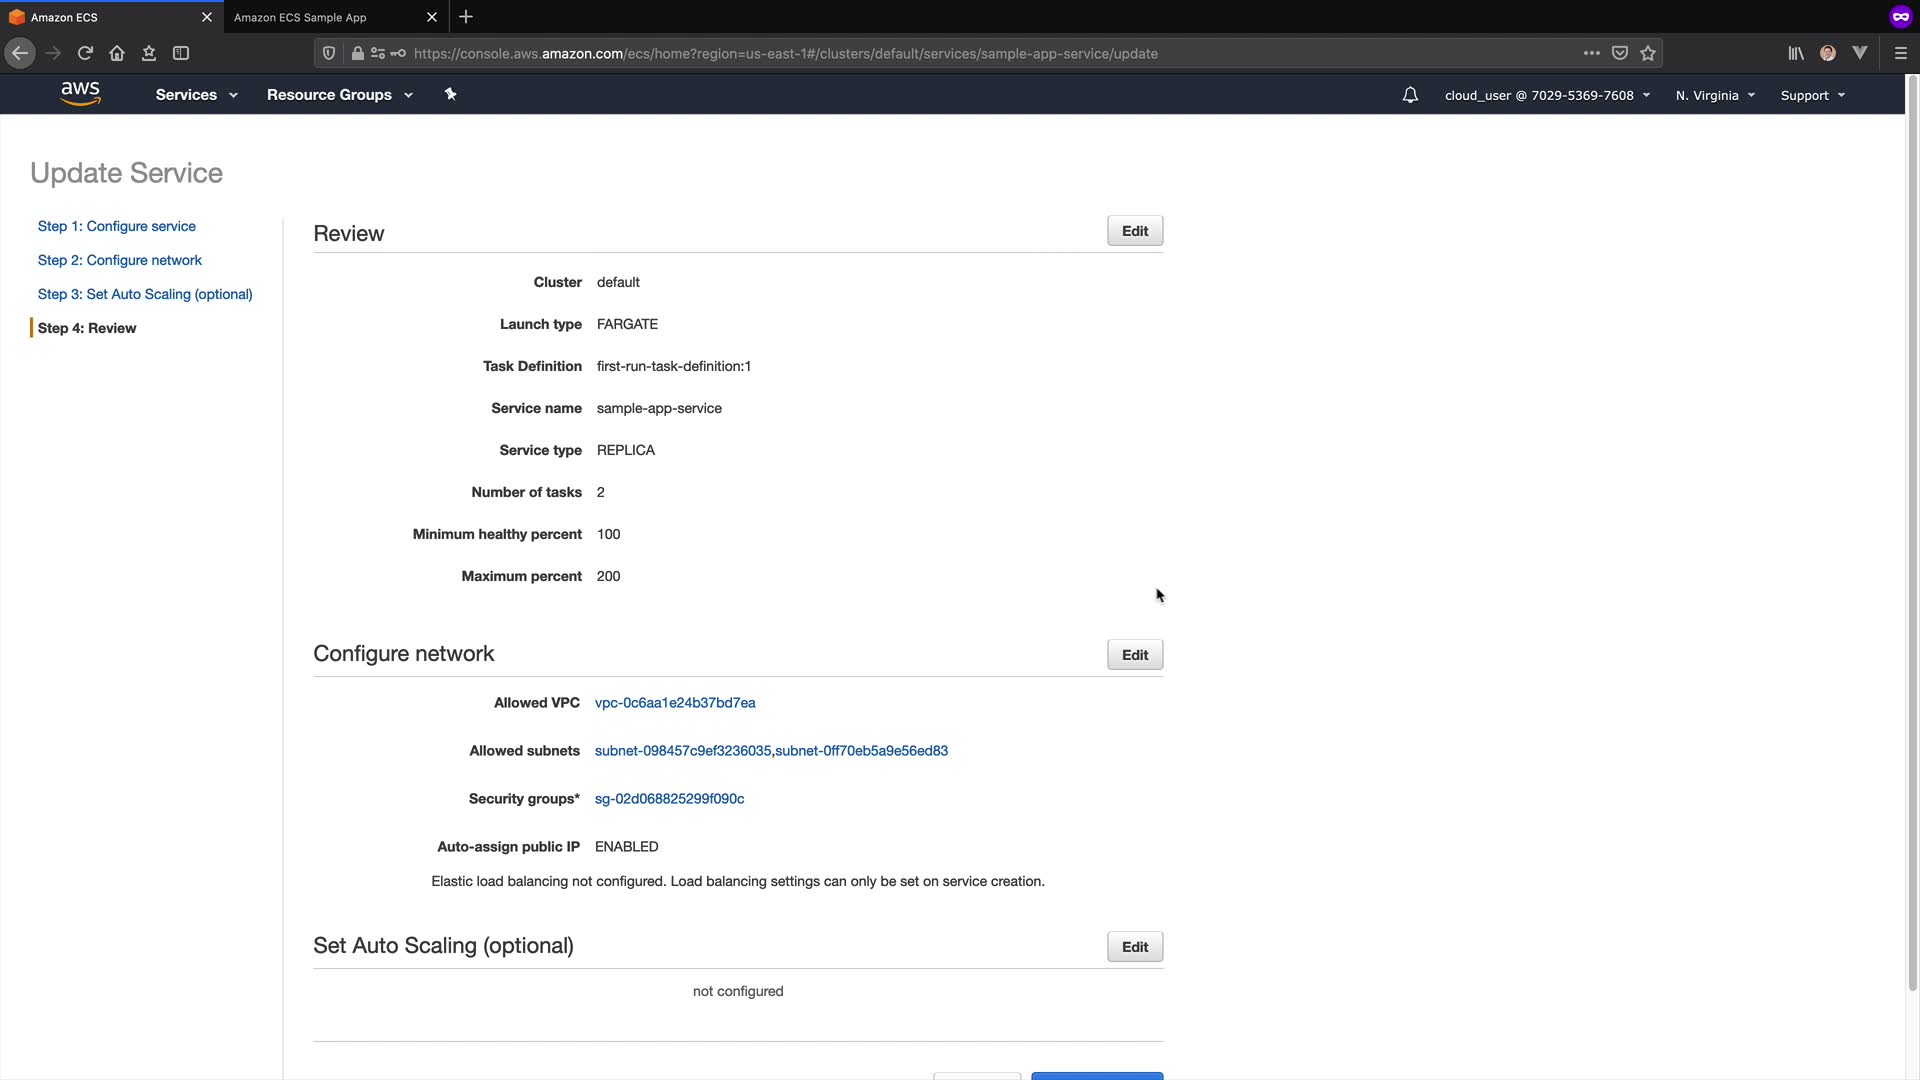This screenshot has width=1920, height=1080.
Task: Expand the Resource Groups dropdown
Action: point(339,95)
